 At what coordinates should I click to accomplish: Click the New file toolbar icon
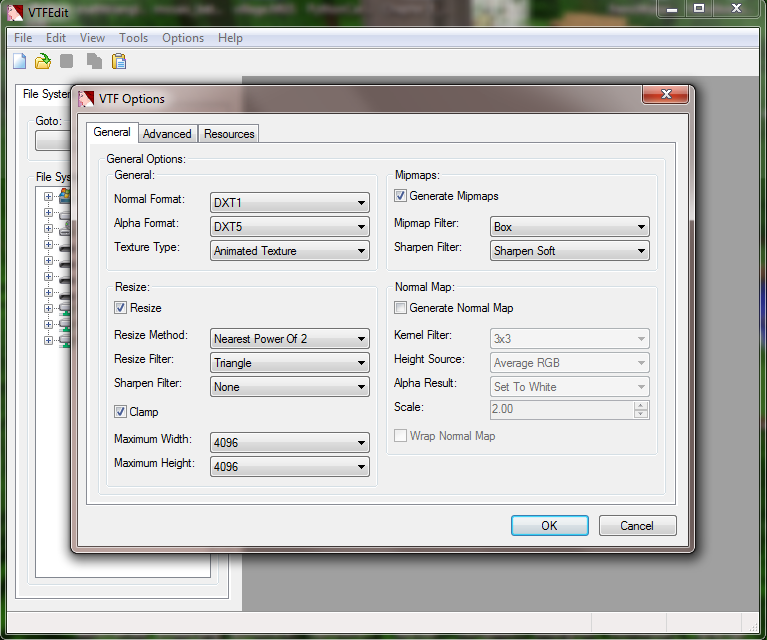pyautogui.click(x=20, y=61)
